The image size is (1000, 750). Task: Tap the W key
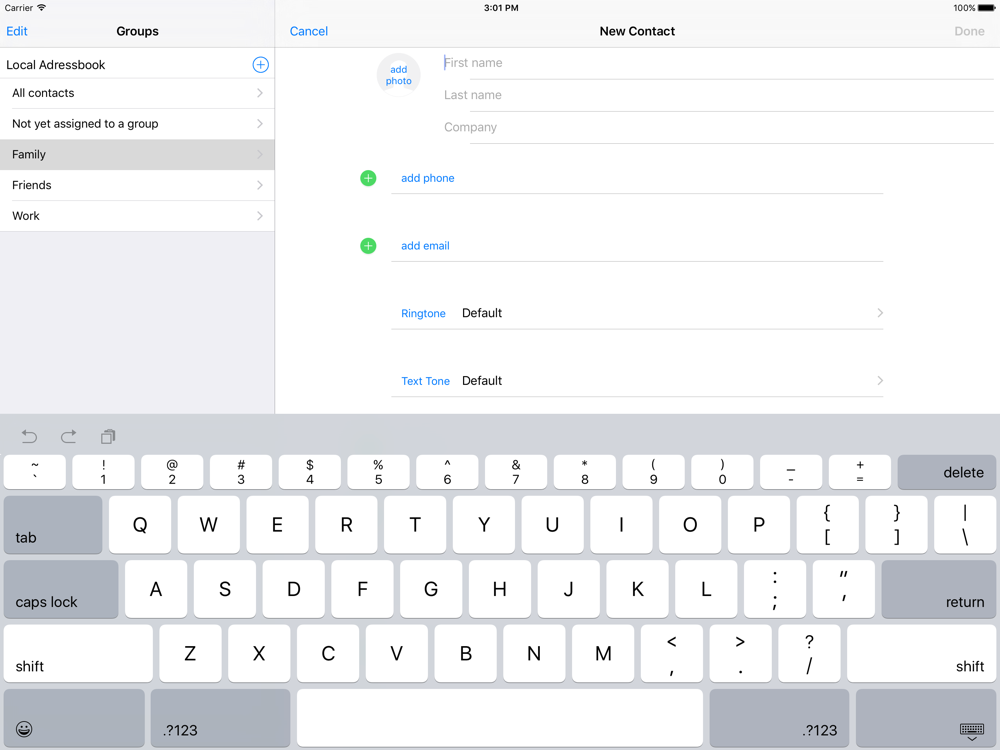tap(209, 524)
